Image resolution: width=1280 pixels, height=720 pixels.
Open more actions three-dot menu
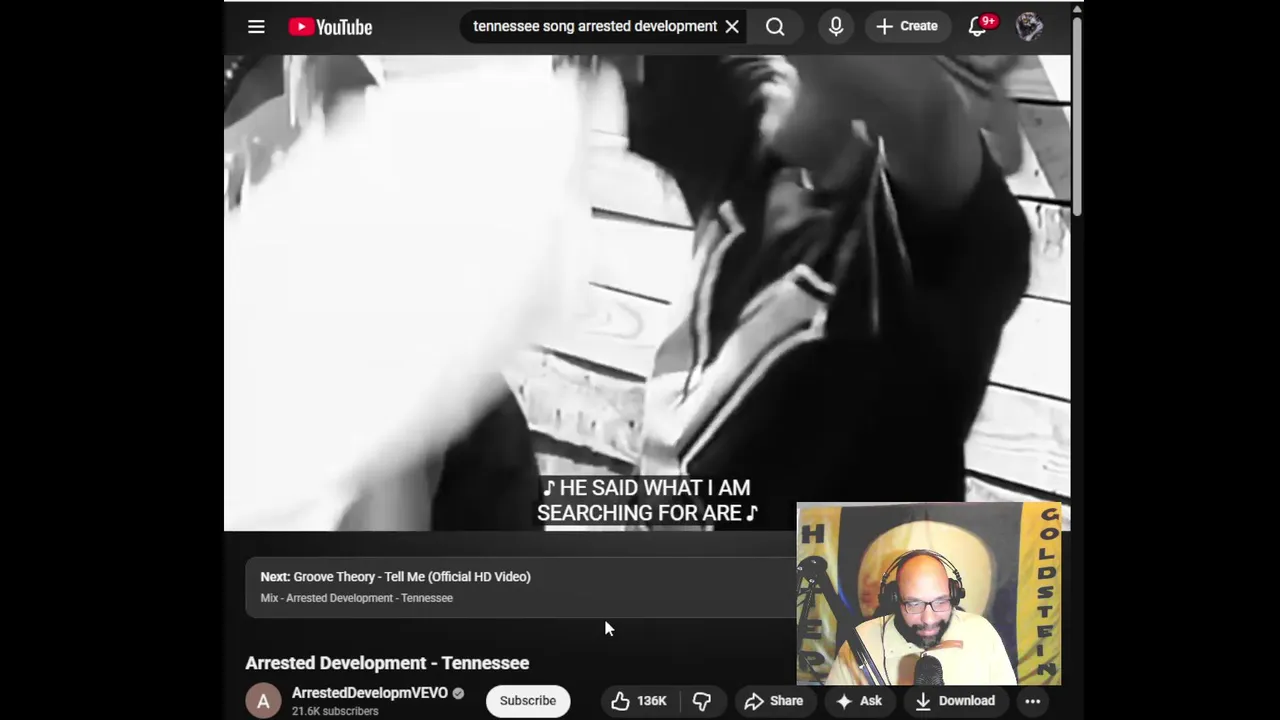(1033, 701)
